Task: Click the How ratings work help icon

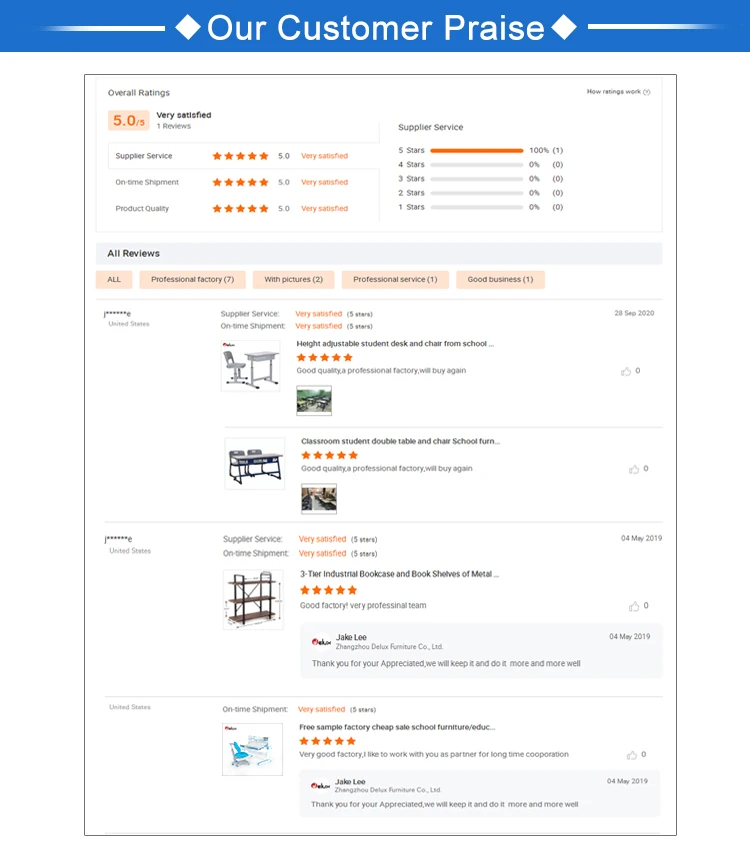Action: tap(646, 92)
